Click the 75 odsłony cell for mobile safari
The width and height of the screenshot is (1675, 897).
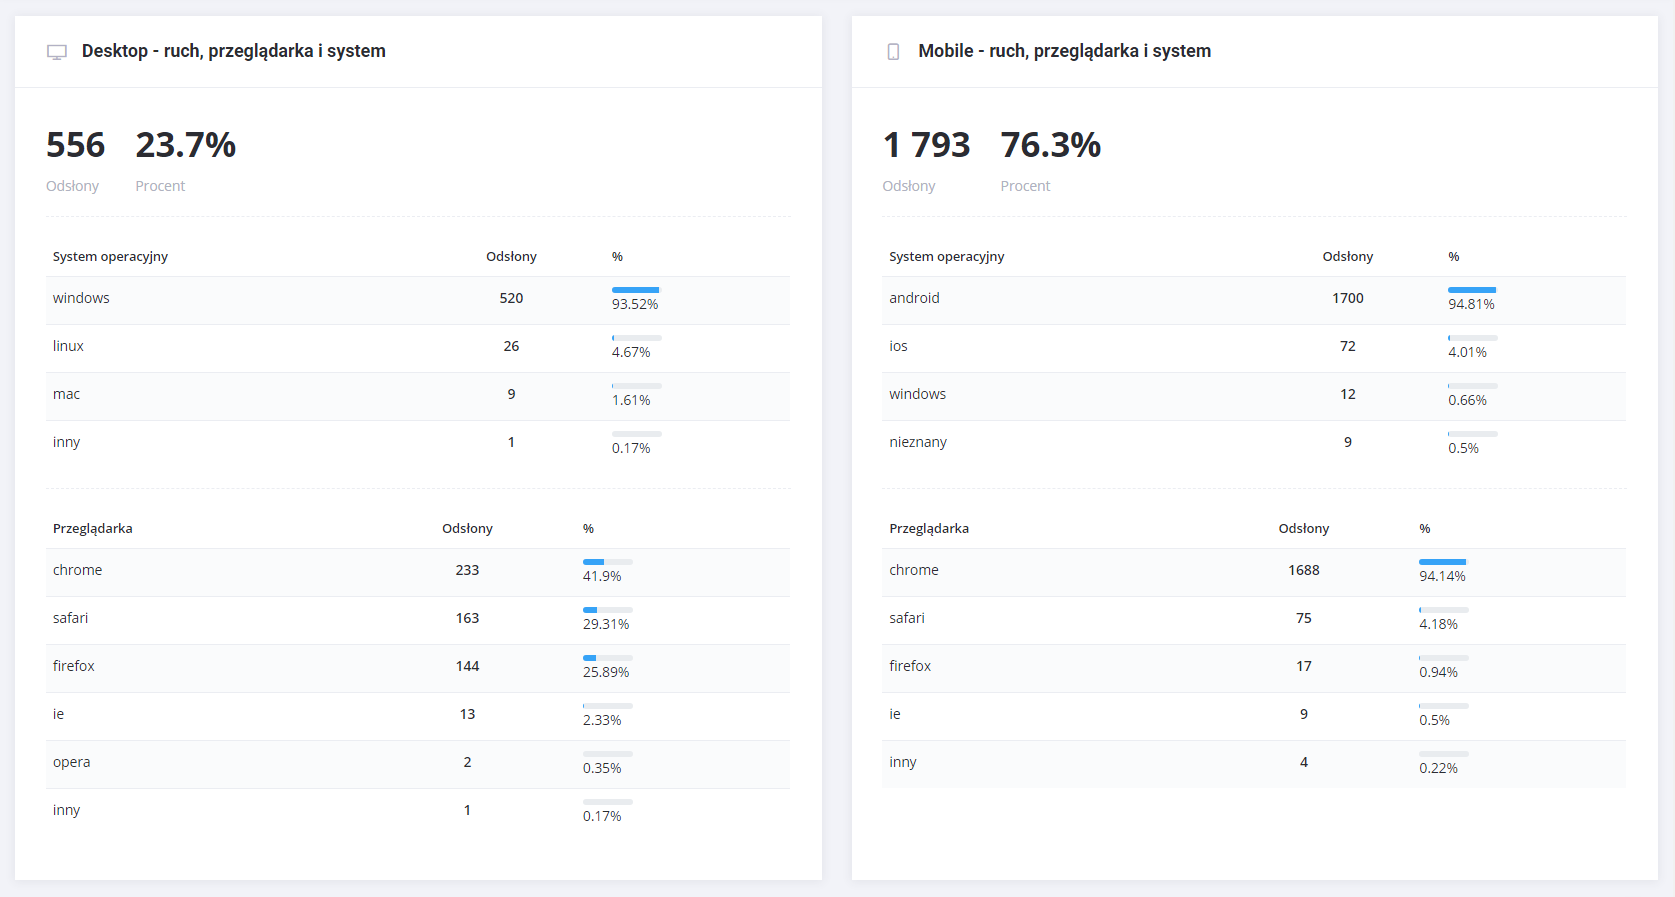coord(1304,618)
